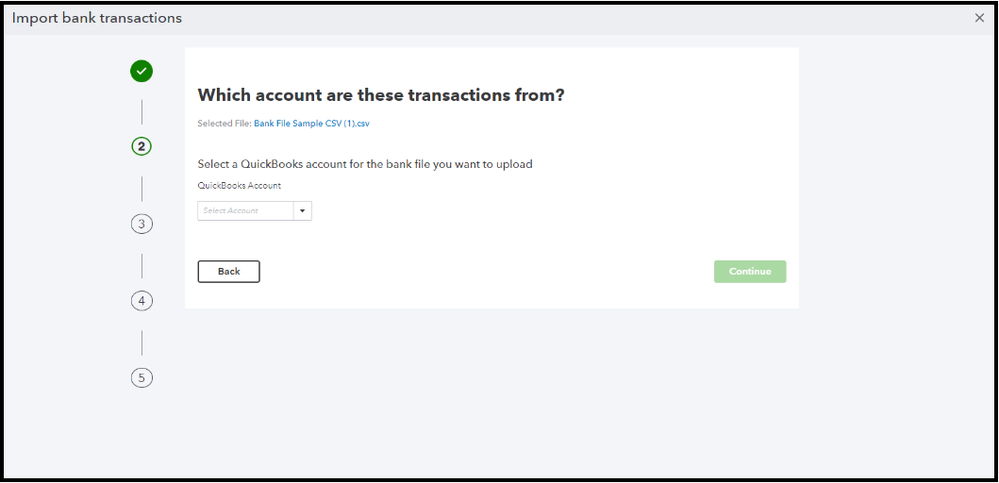Click the 'Selected File:' label text
Viewport: 999px width, 483px height.
(x=224, y=123)
